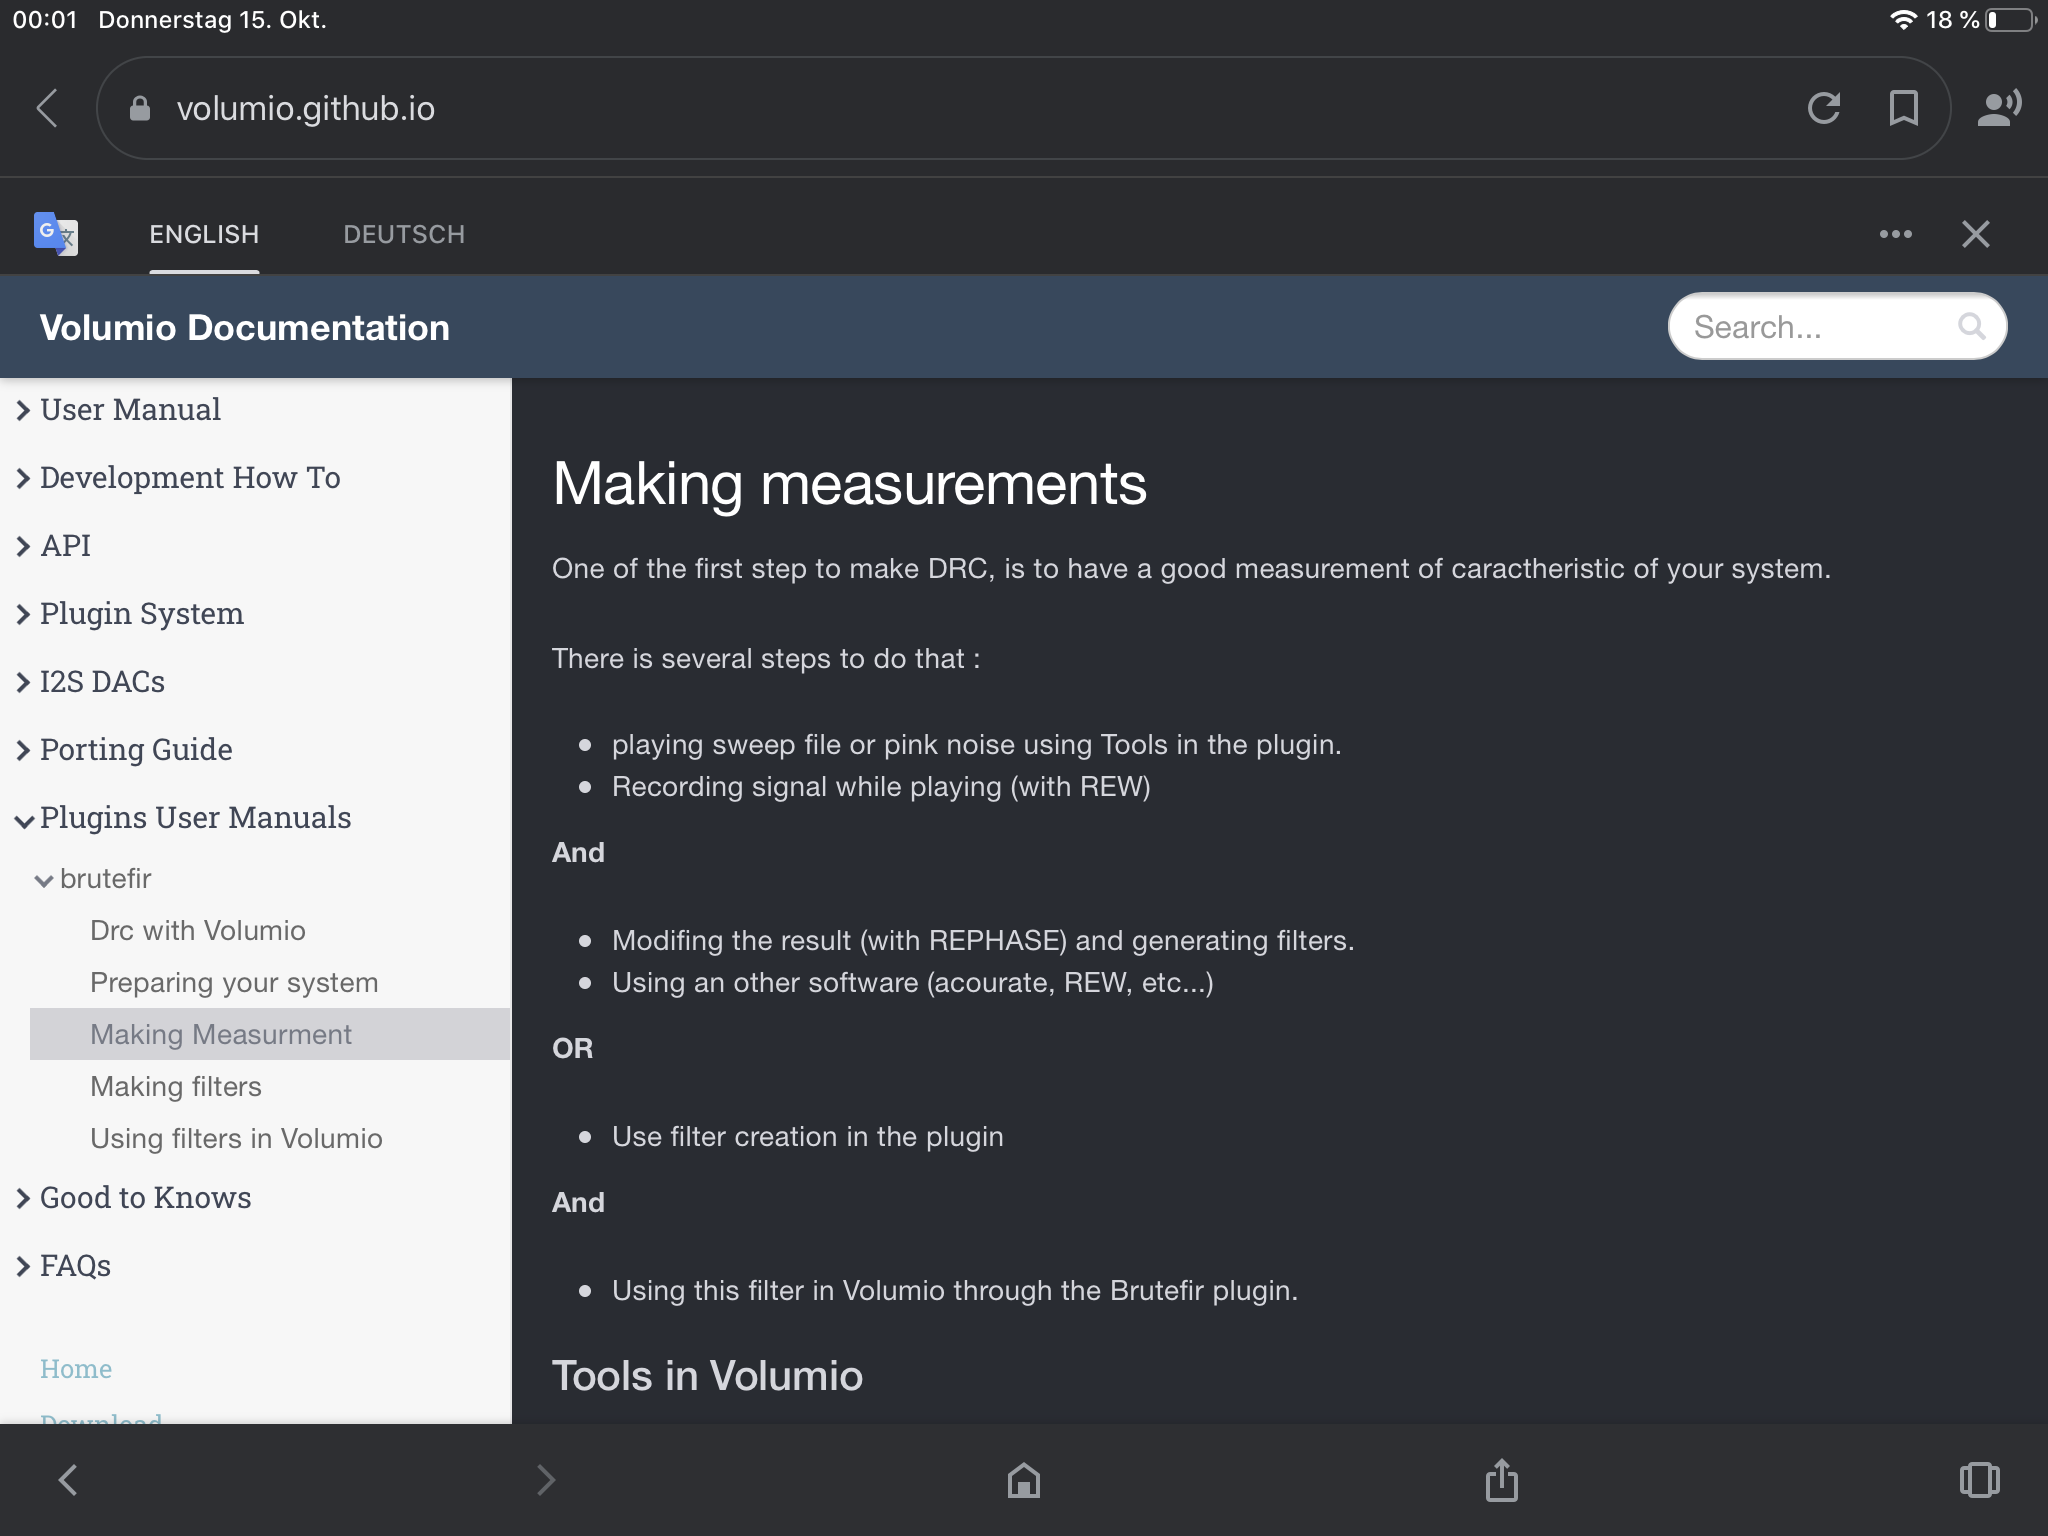Collapse the brutefir subsection
This screenshot has height=1536, width=2048.
(x=94, y=879)
